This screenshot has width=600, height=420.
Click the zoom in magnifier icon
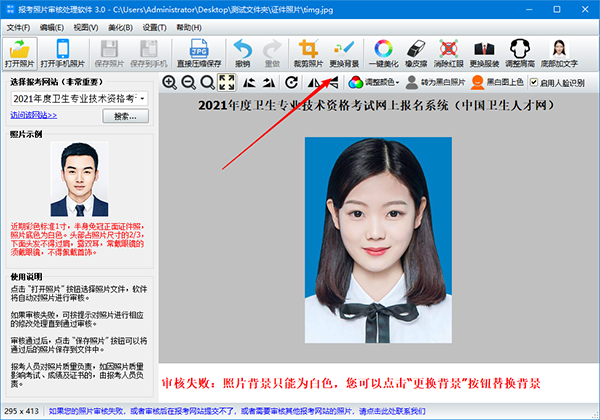coord(170,82)
